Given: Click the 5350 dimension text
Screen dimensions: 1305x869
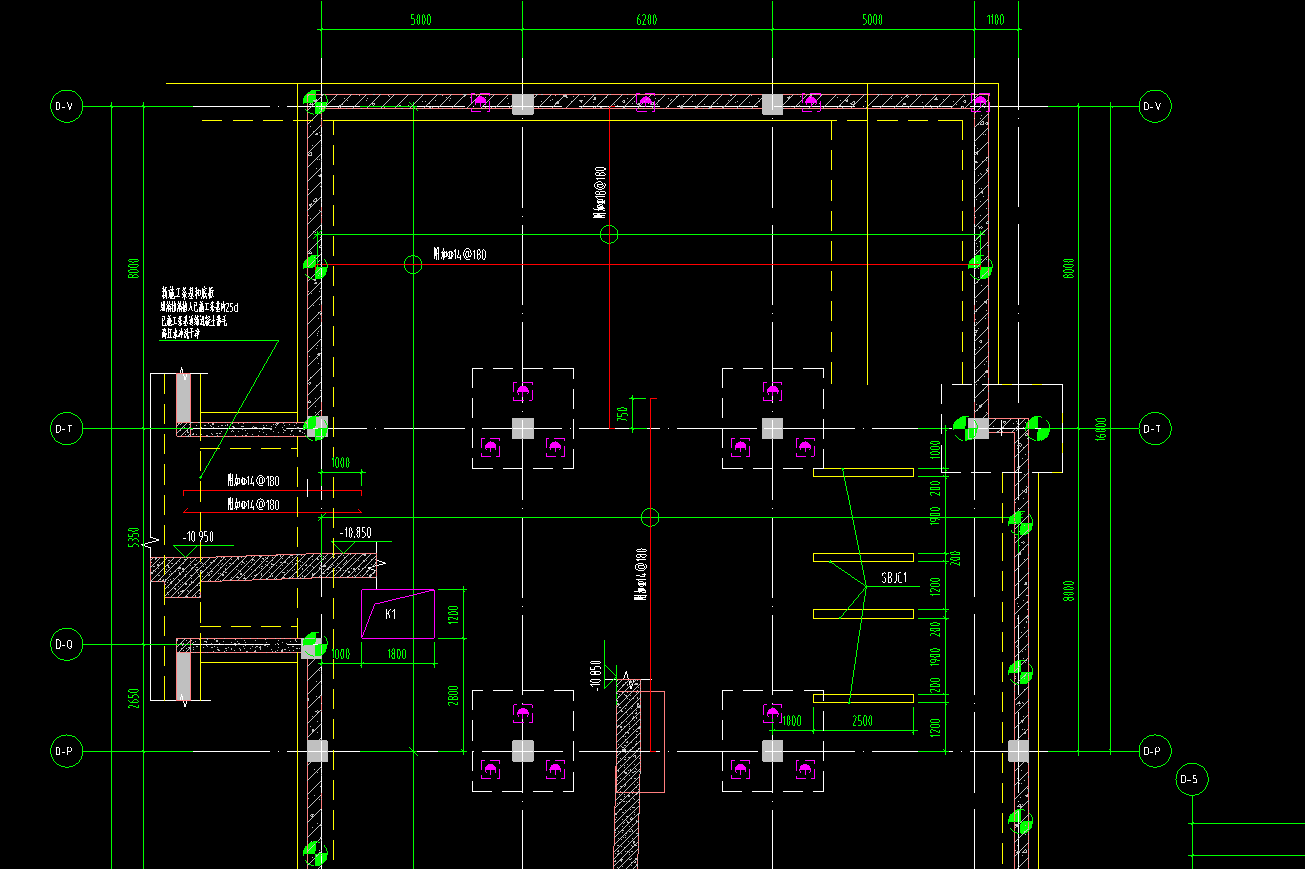Looking at the screenshot, I should point(133,538).
